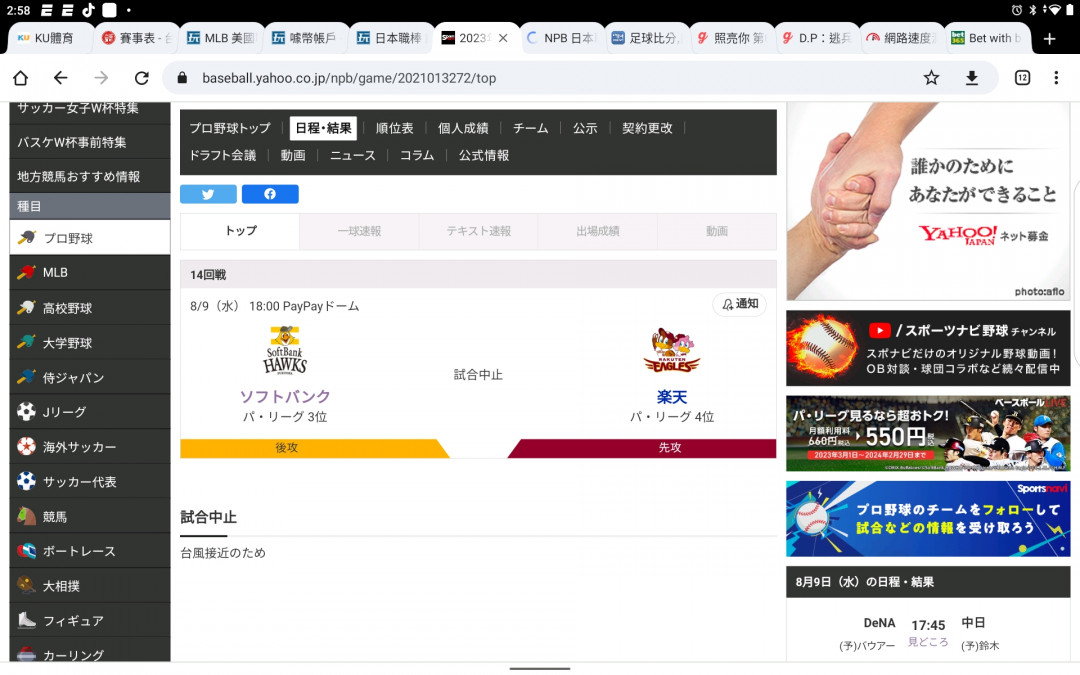Open ドラフト会議 nav item

pyautogui.click(x=222, y=156)
